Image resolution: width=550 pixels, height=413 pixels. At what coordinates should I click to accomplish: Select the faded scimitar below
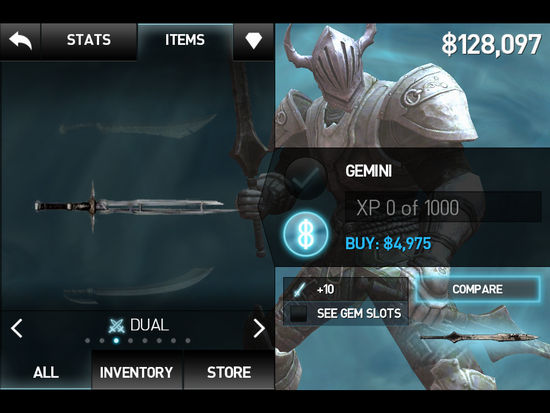pyautogui.click(x=139, y=286)
